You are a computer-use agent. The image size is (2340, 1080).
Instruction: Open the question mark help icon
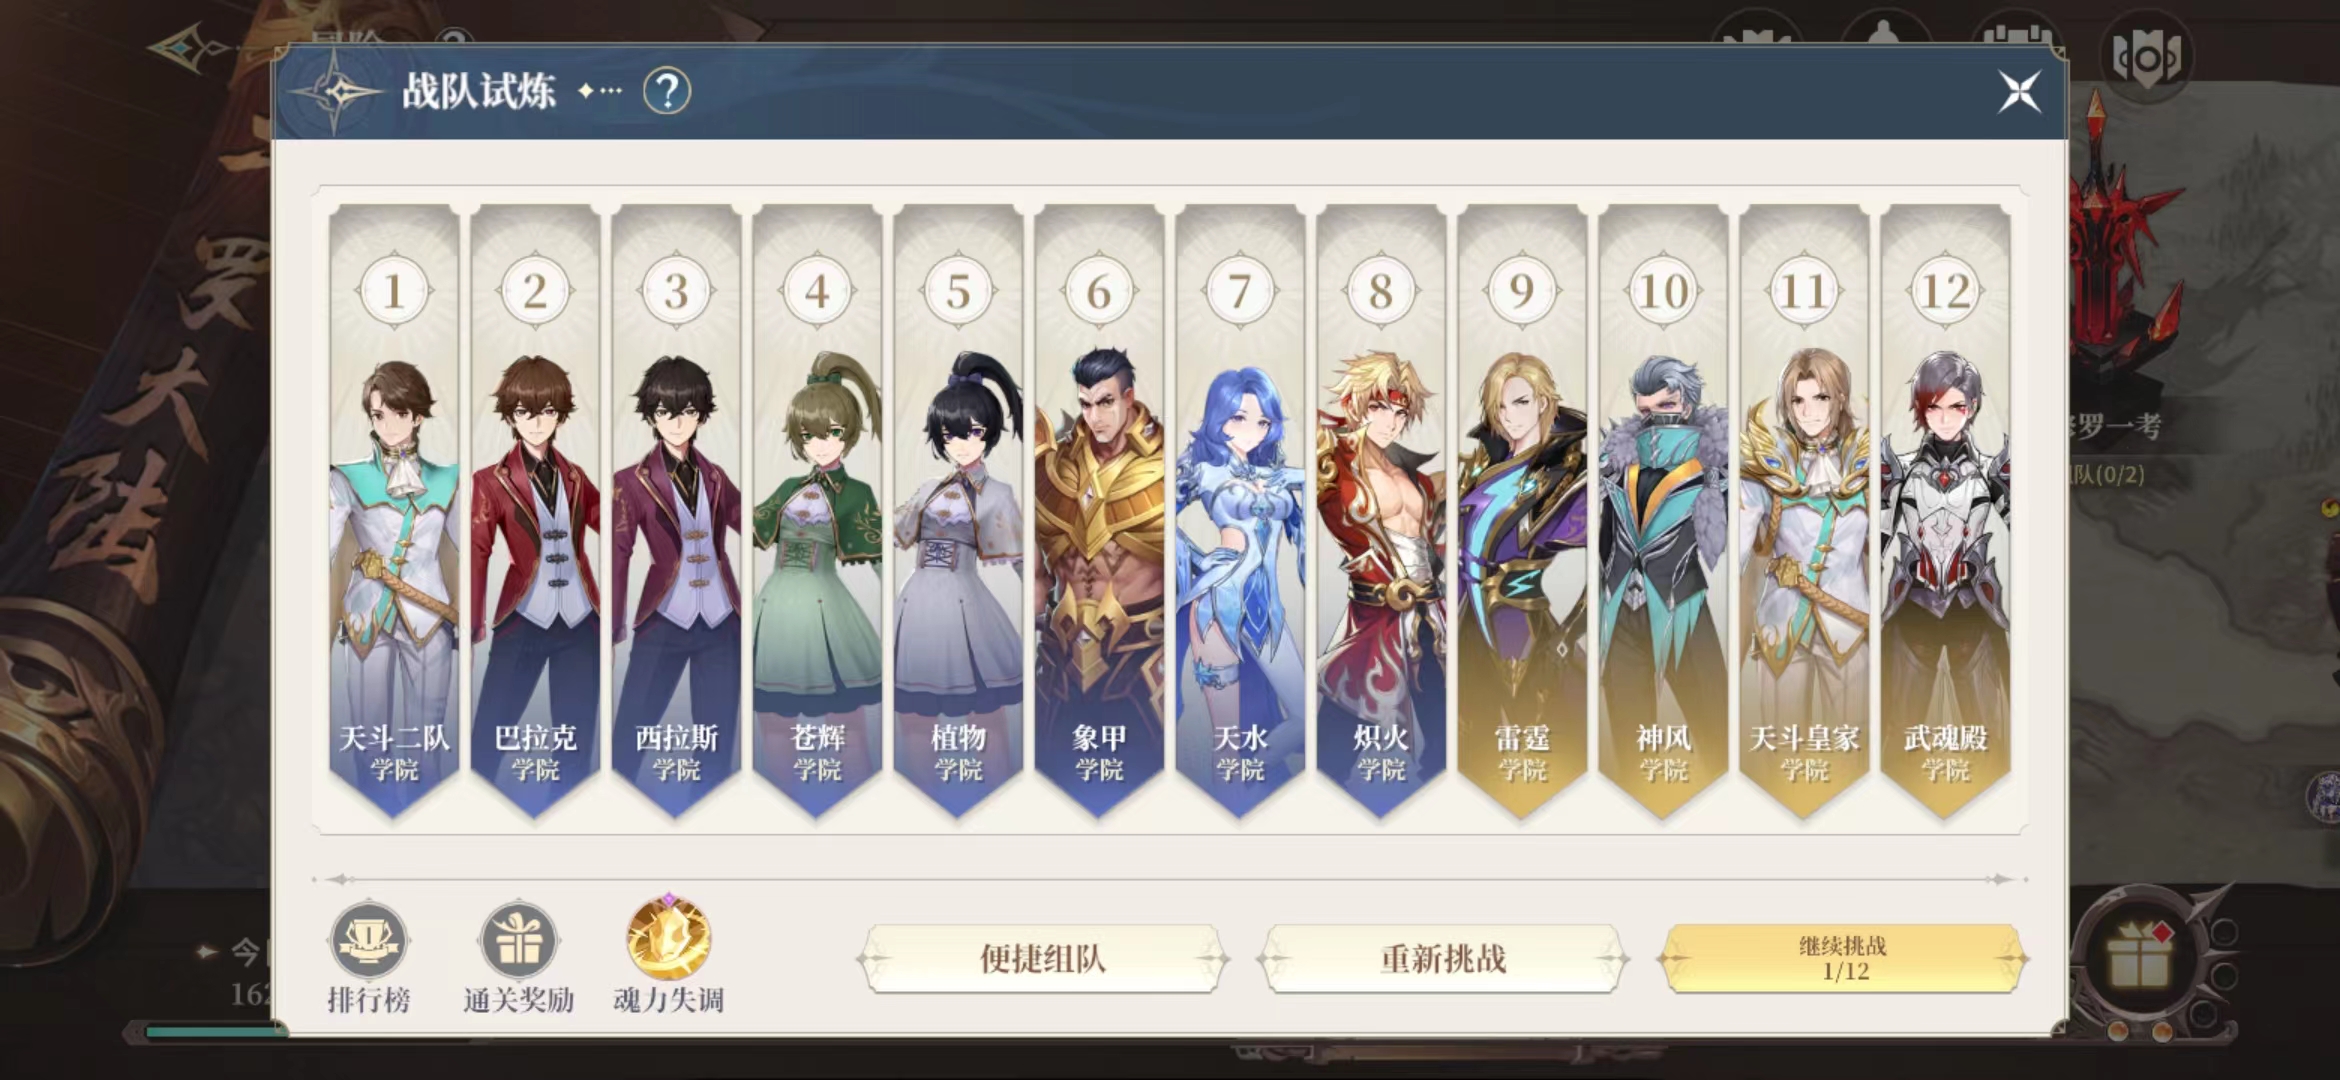667,91
